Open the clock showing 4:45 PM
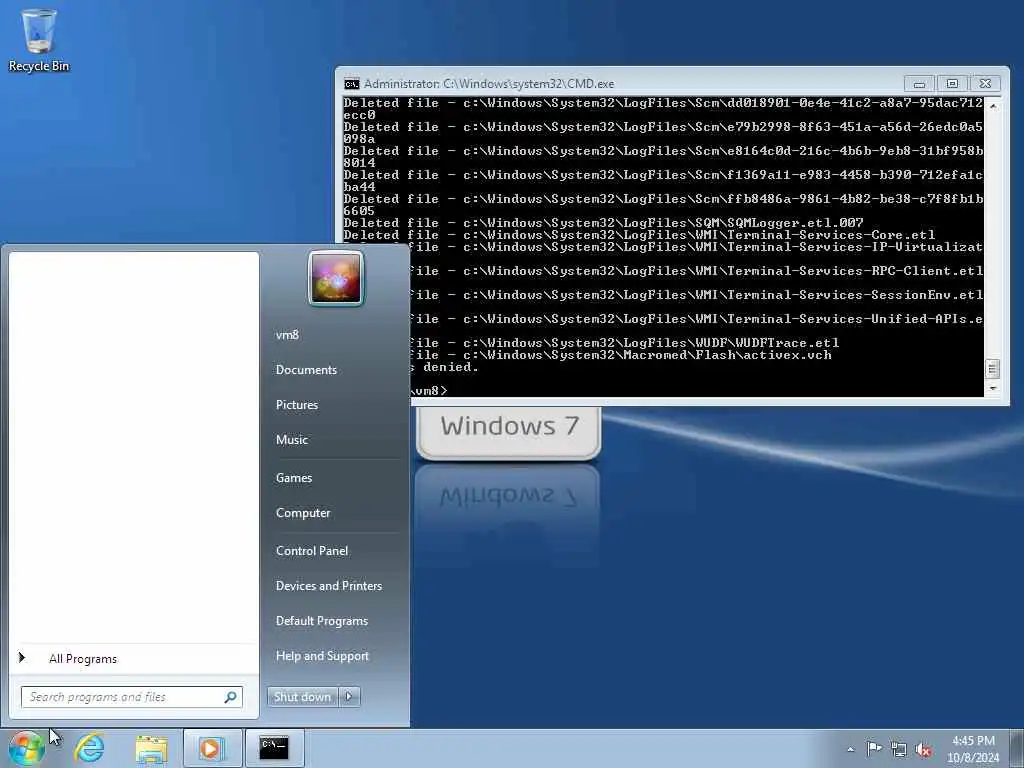The height and width of the screenshot is (768, 1024). click(973, 749)
